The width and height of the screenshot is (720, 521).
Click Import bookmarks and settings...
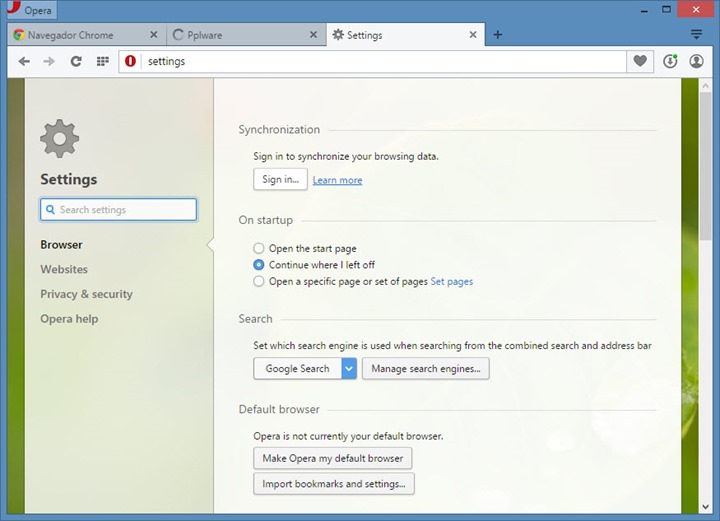tap(334, 484)
